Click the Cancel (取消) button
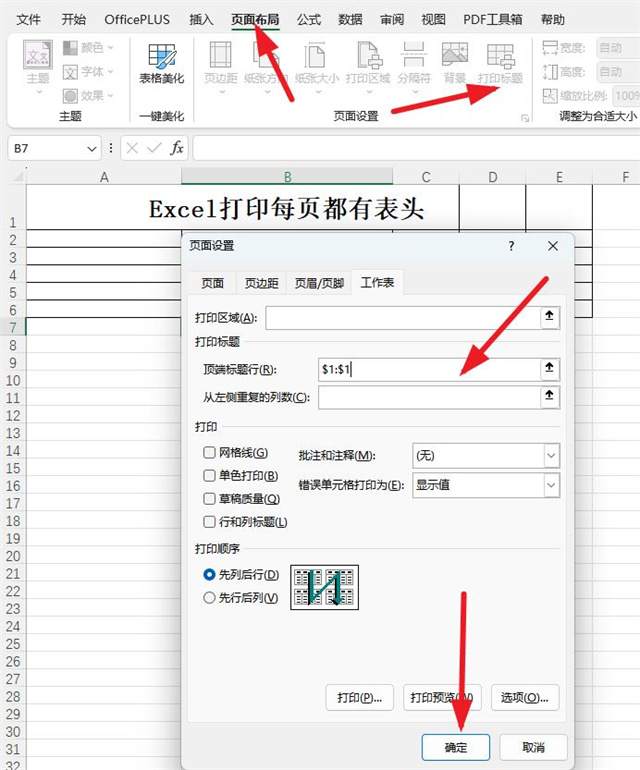This screenshot has width=640, height=770. 533,747
